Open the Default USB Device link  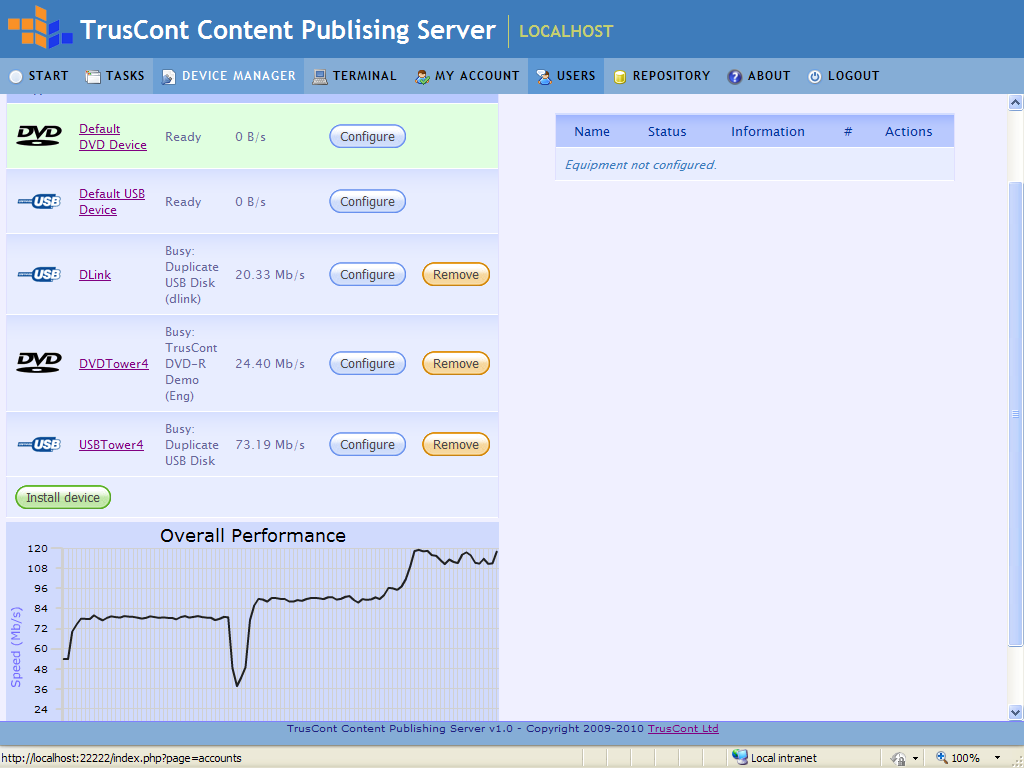coord(112,201)
